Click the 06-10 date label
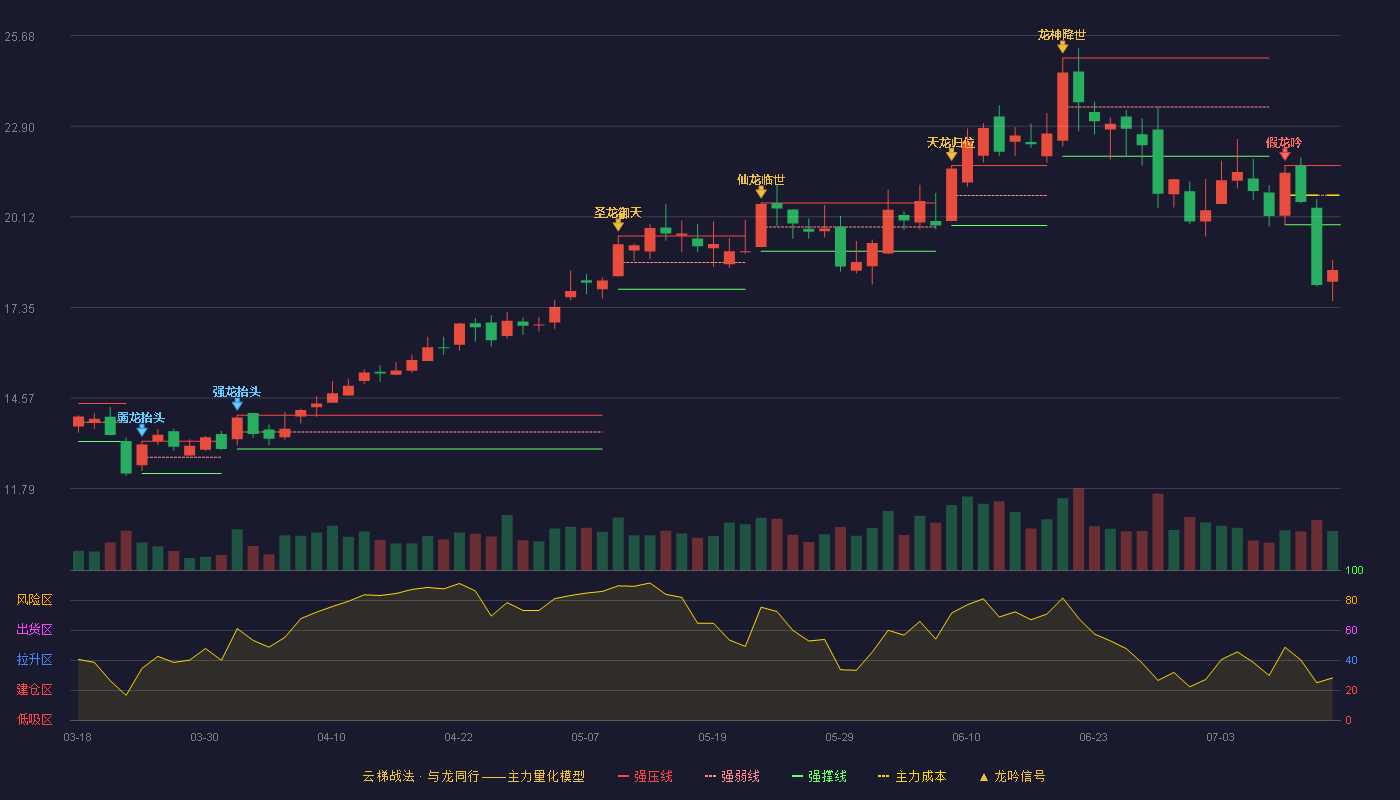Screen dimensions: 1400x800 (966, 737)
